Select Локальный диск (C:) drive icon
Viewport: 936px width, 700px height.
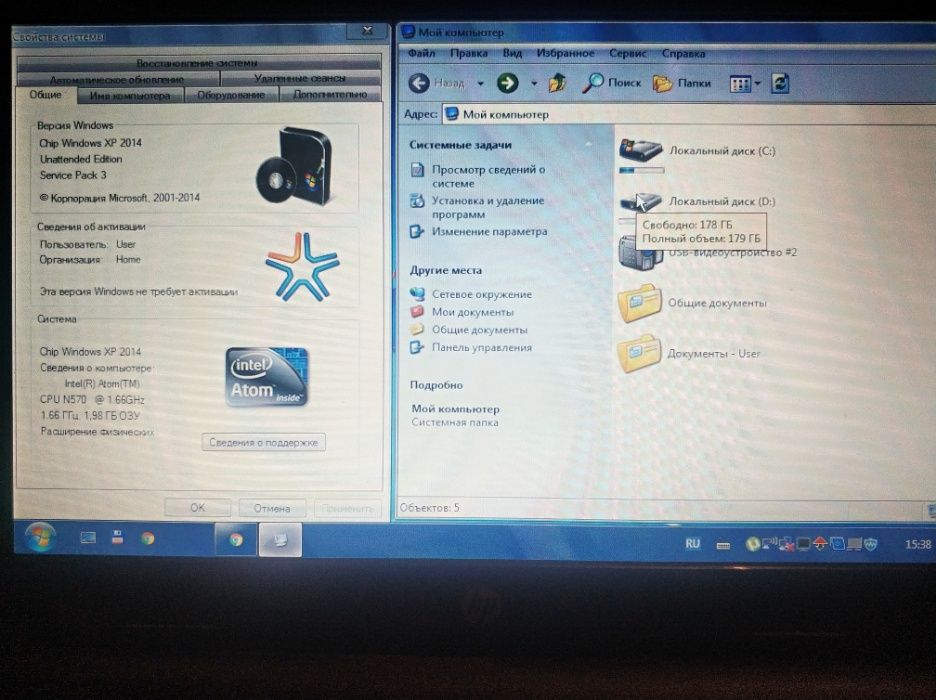641,150
